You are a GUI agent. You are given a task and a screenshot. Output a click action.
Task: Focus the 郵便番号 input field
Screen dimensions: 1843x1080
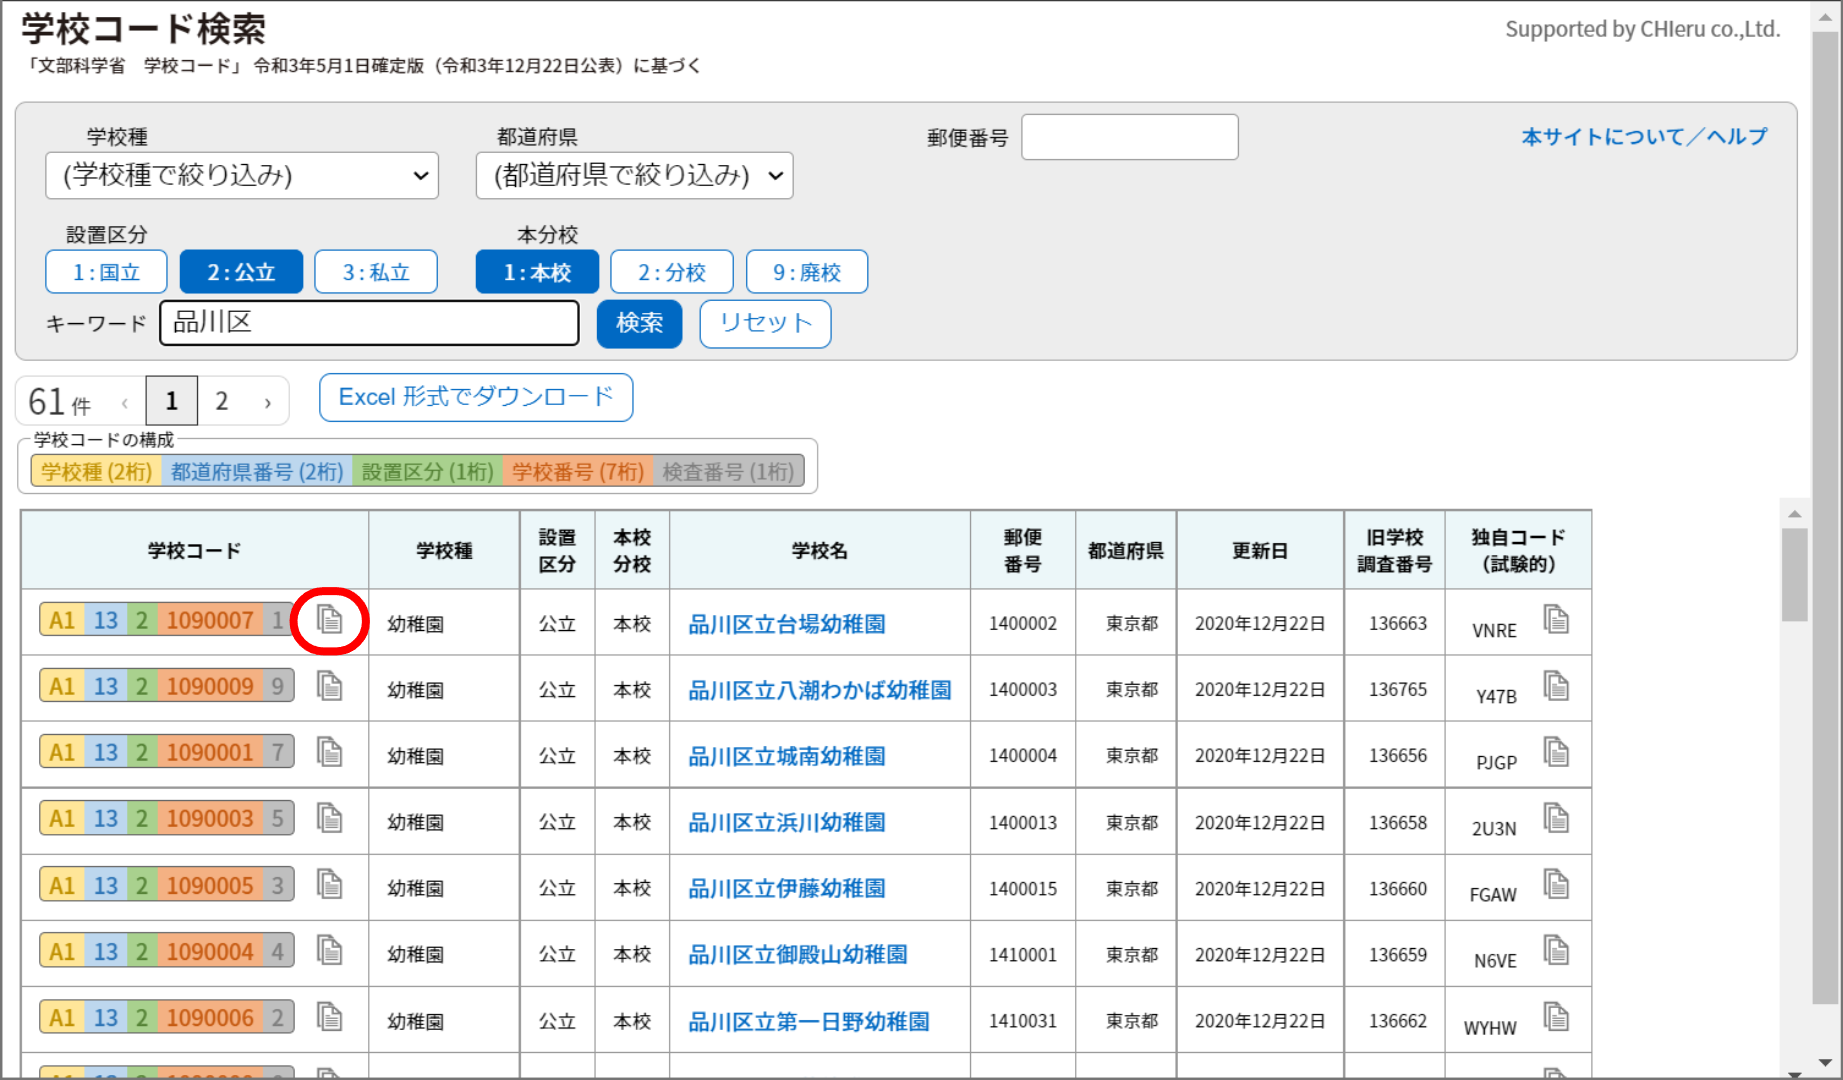[1130, 137]
